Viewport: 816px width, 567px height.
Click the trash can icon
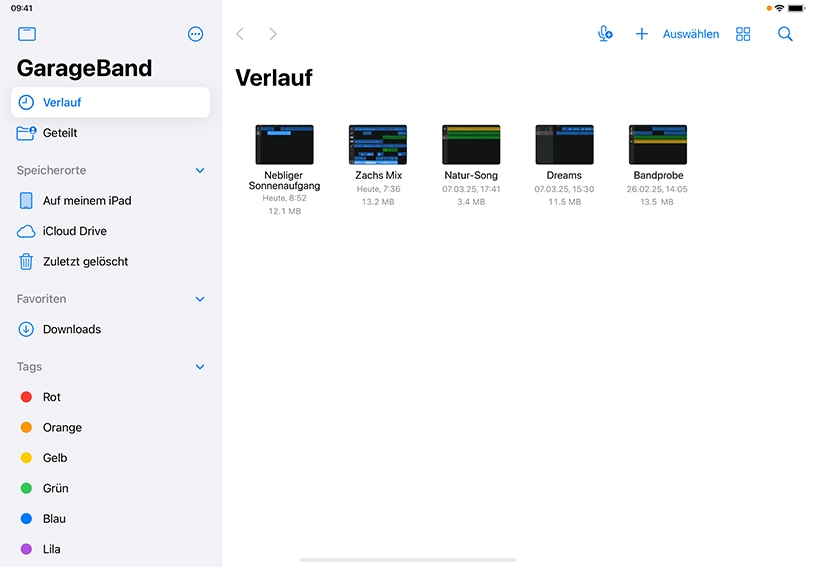(26, 262)
